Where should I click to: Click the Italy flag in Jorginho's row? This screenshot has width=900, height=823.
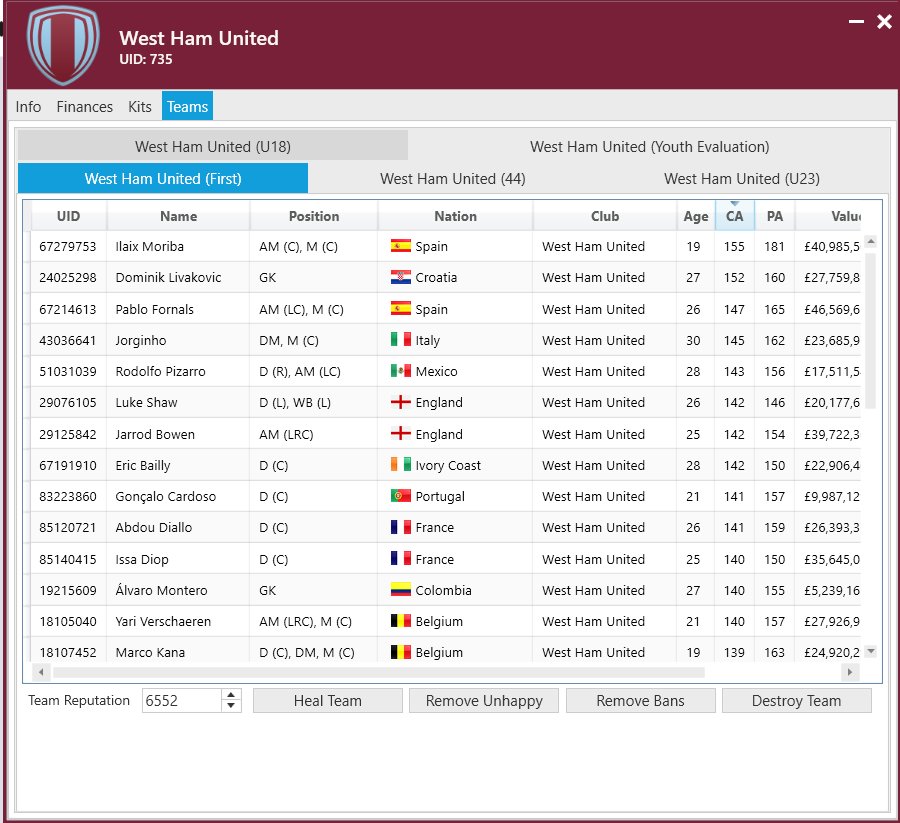point(401,340)
